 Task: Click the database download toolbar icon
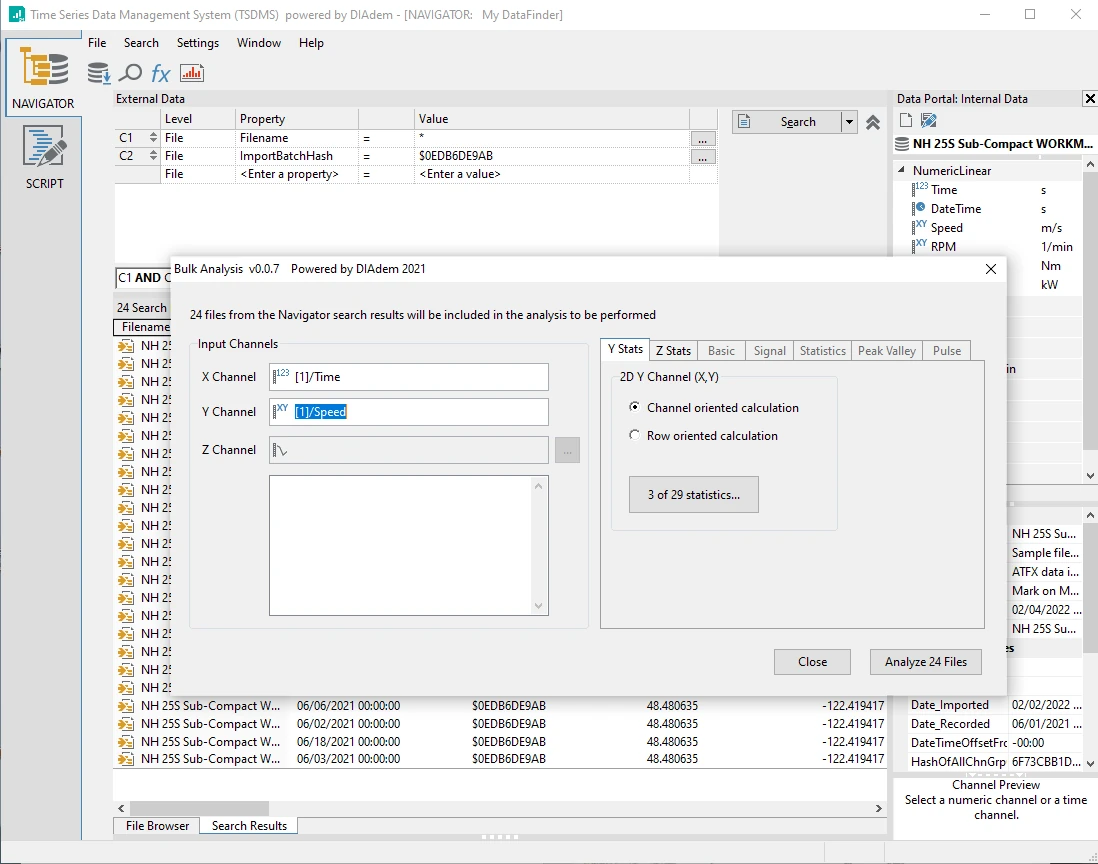[x=99, y=73]
